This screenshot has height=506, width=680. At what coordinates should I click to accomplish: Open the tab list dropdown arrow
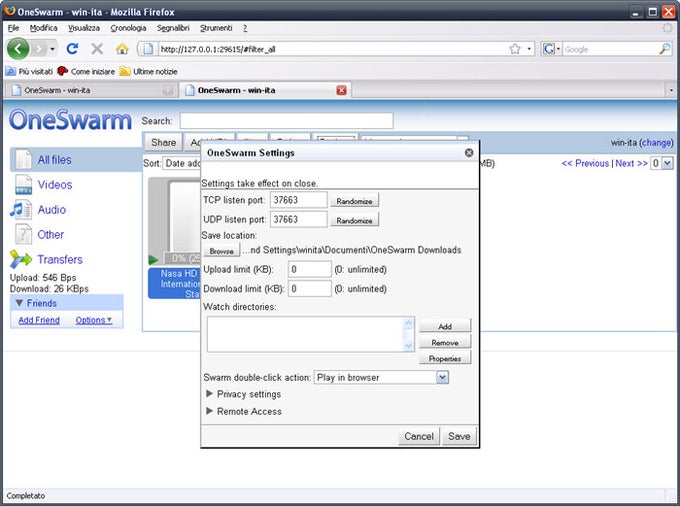(671, 90)
